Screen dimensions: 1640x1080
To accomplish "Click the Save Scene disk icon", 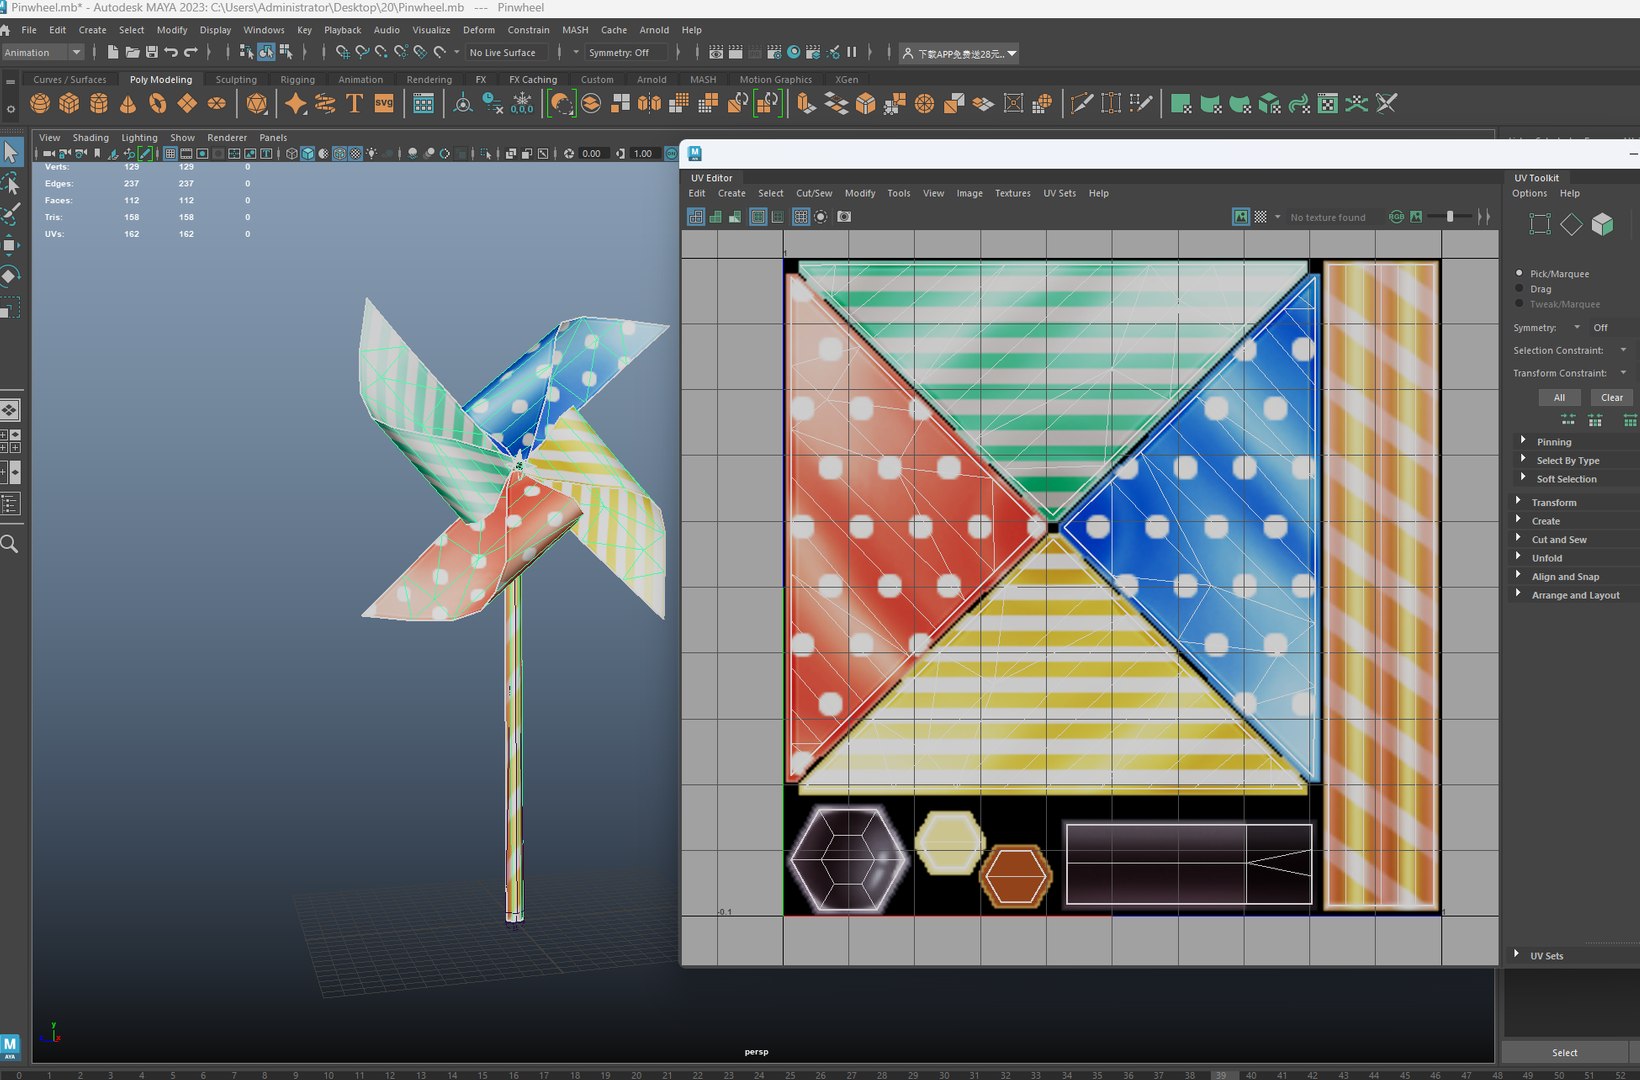I will pyautogui.click(x=152, y=52).
